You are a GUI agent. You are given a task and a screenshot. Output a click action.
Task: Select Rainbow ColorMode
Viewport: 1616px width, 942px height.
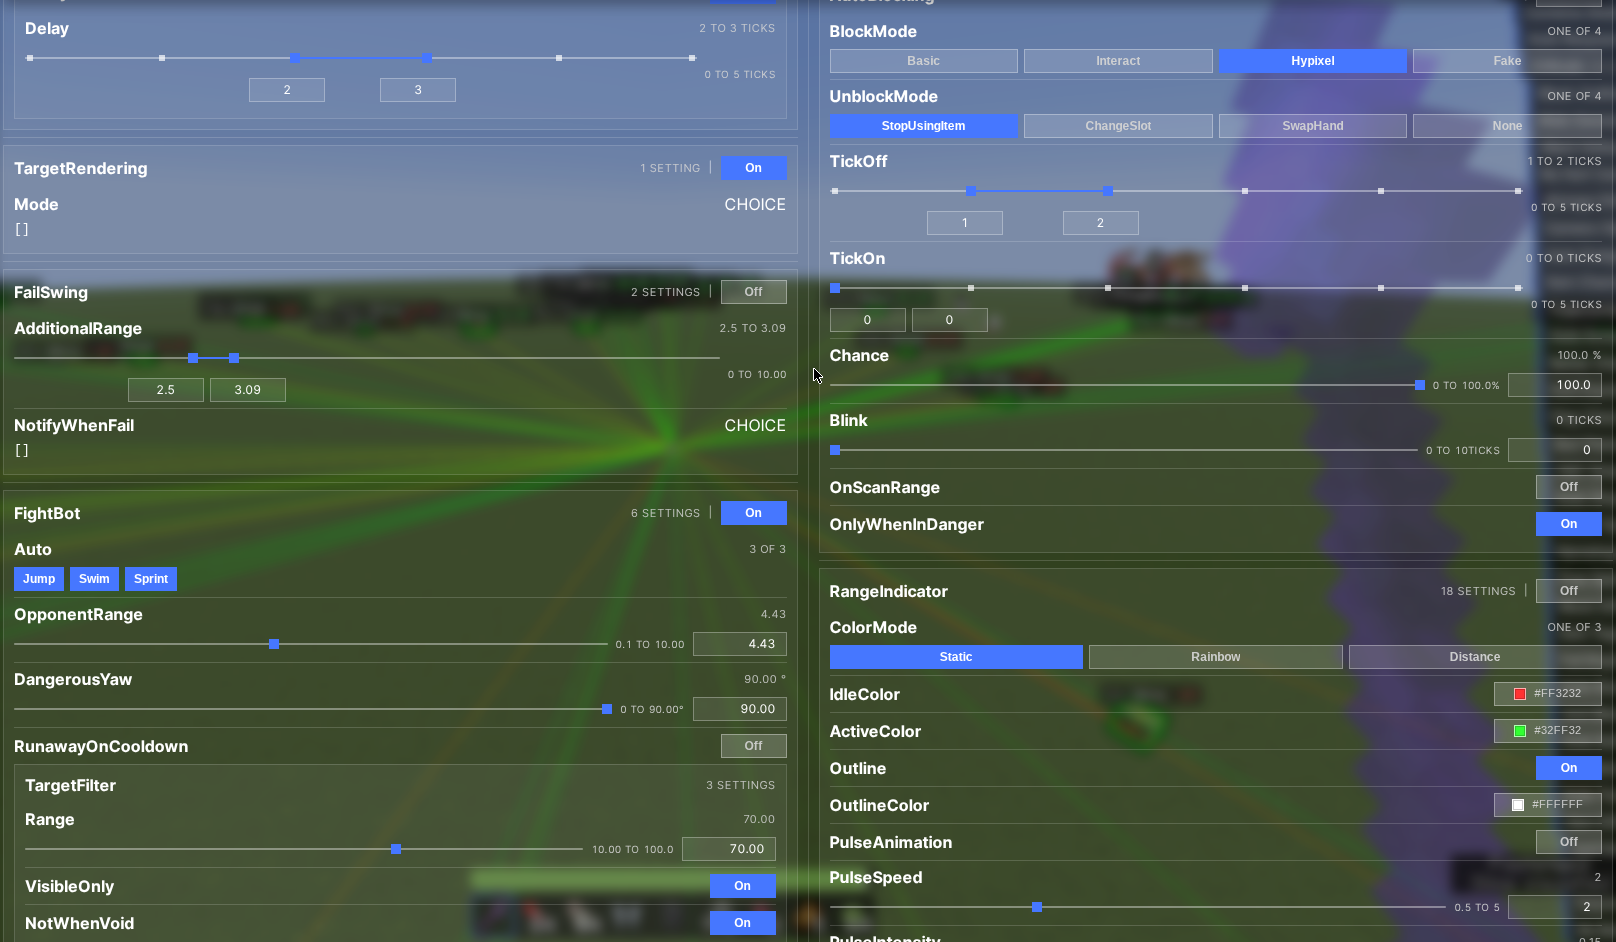pos(1215,657)
